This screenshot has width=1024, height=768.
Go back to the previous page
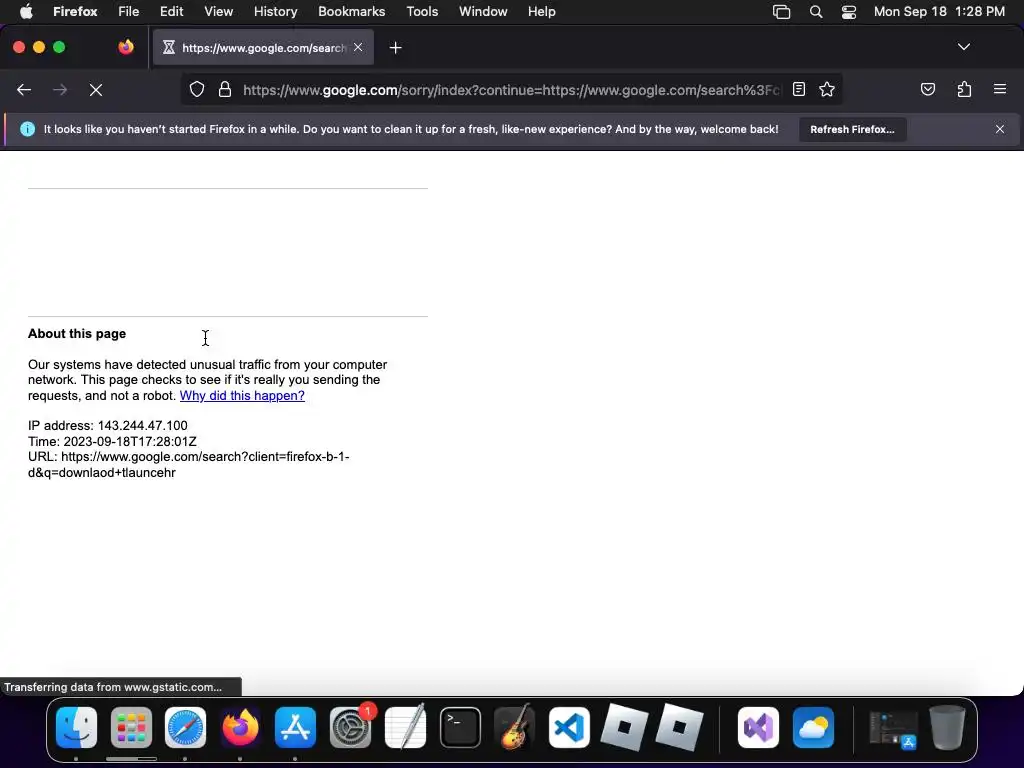(x=24, y=90)
